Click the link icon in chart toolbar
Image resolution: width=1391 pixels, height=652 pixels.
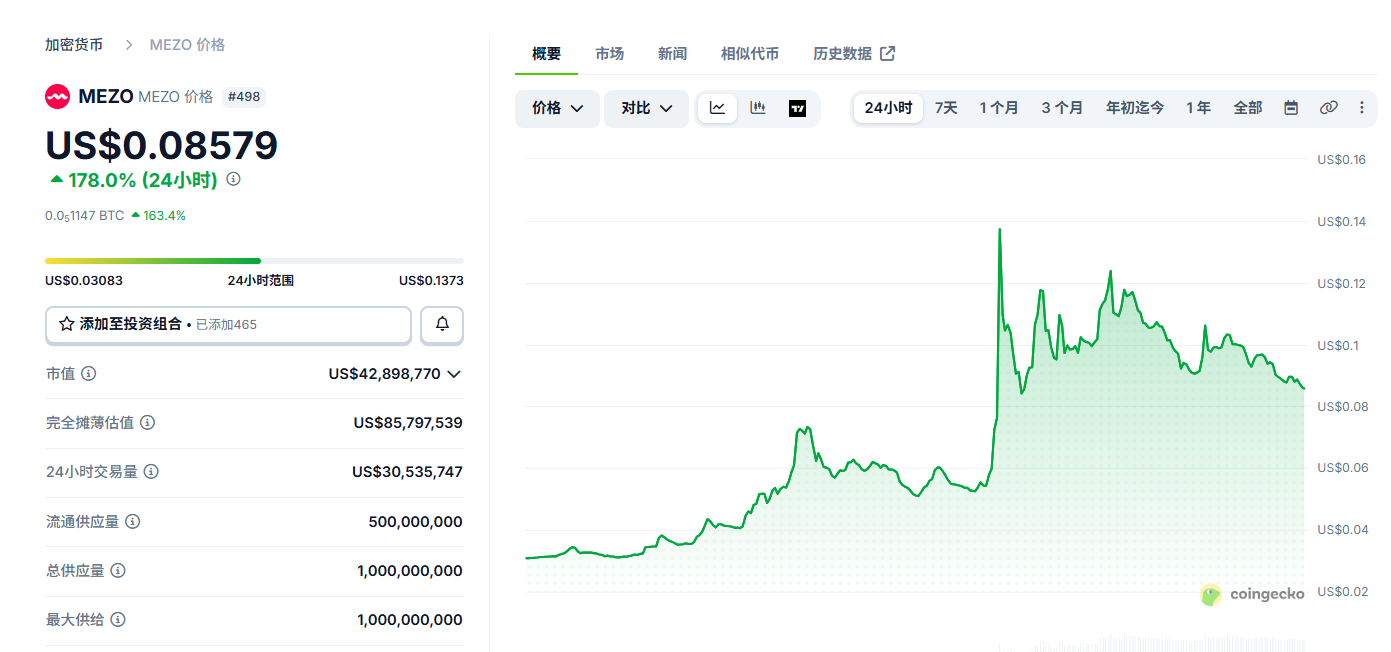click(1328, 108)
